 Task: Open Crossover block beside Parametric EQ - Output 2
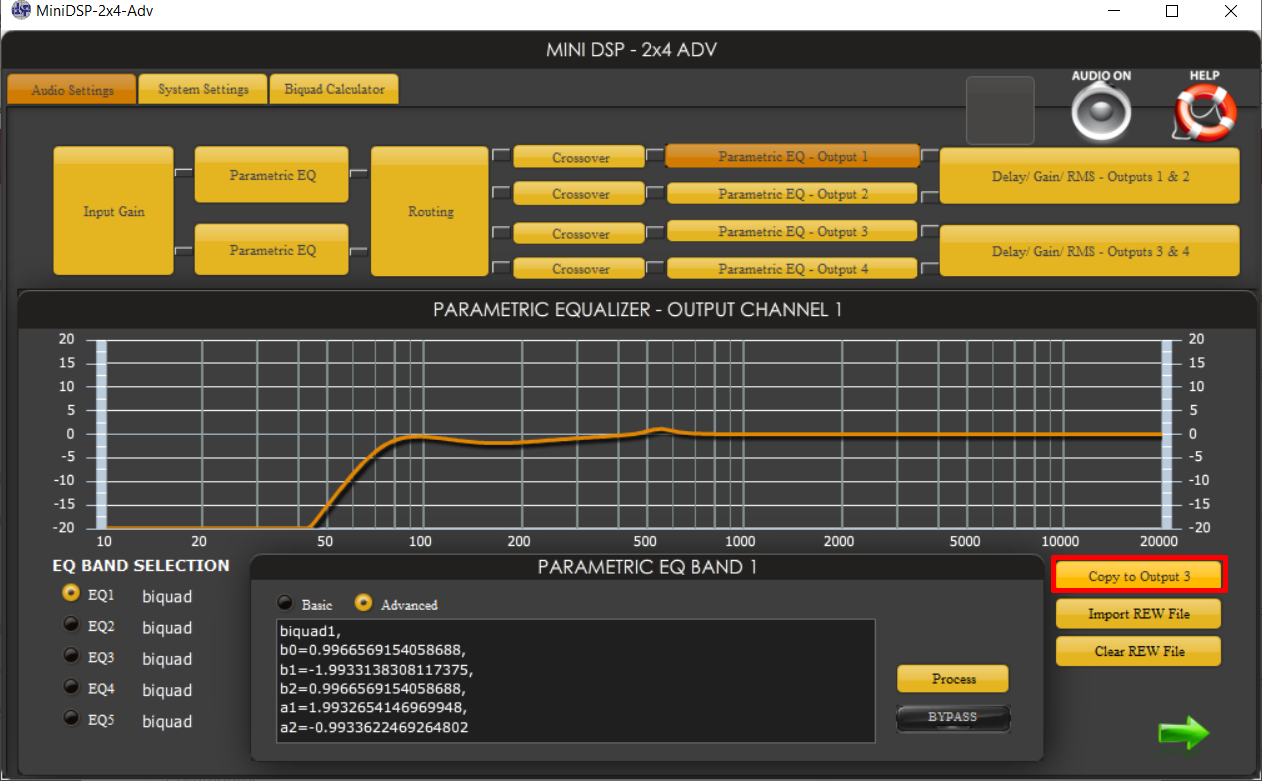point(580,194)
